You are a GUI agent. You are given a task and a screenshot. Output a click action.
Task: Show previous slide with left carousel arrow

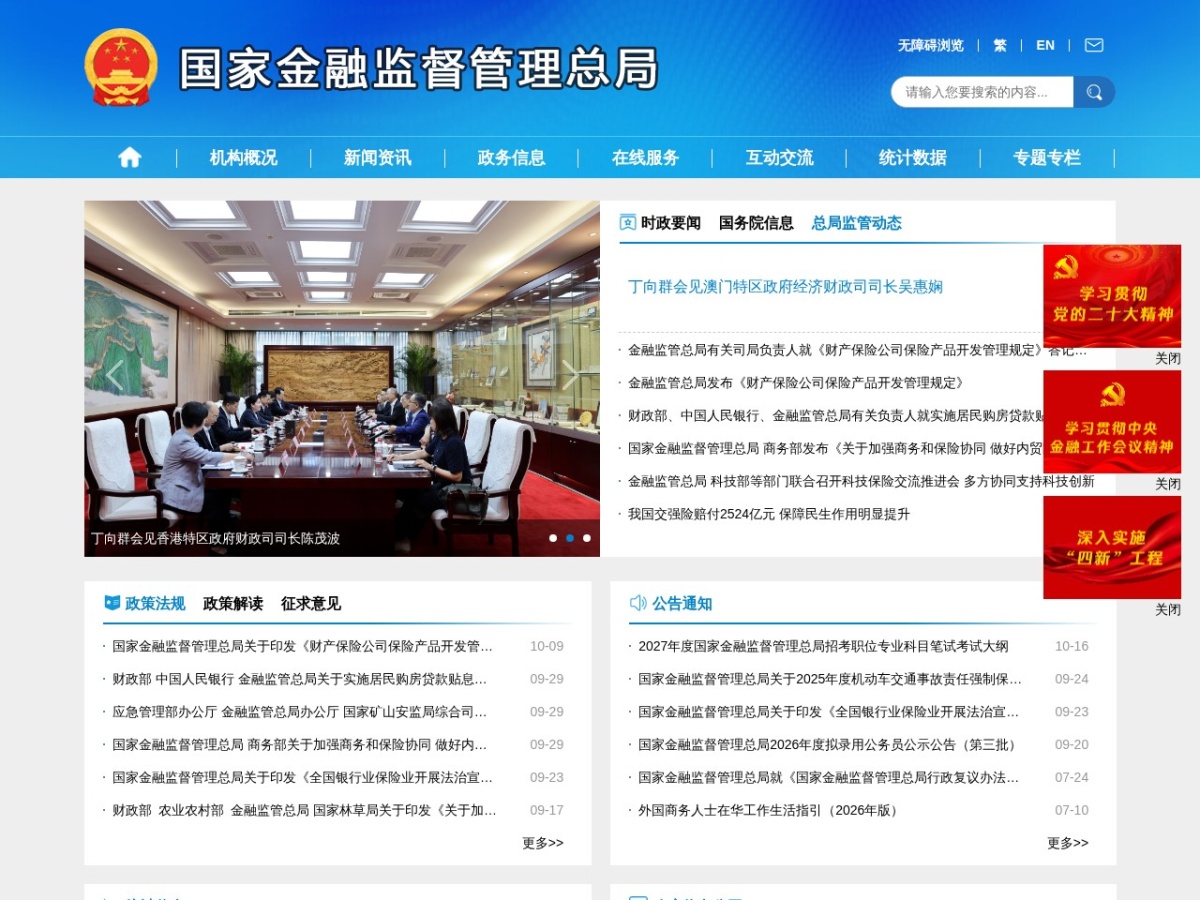click(114, 375)
